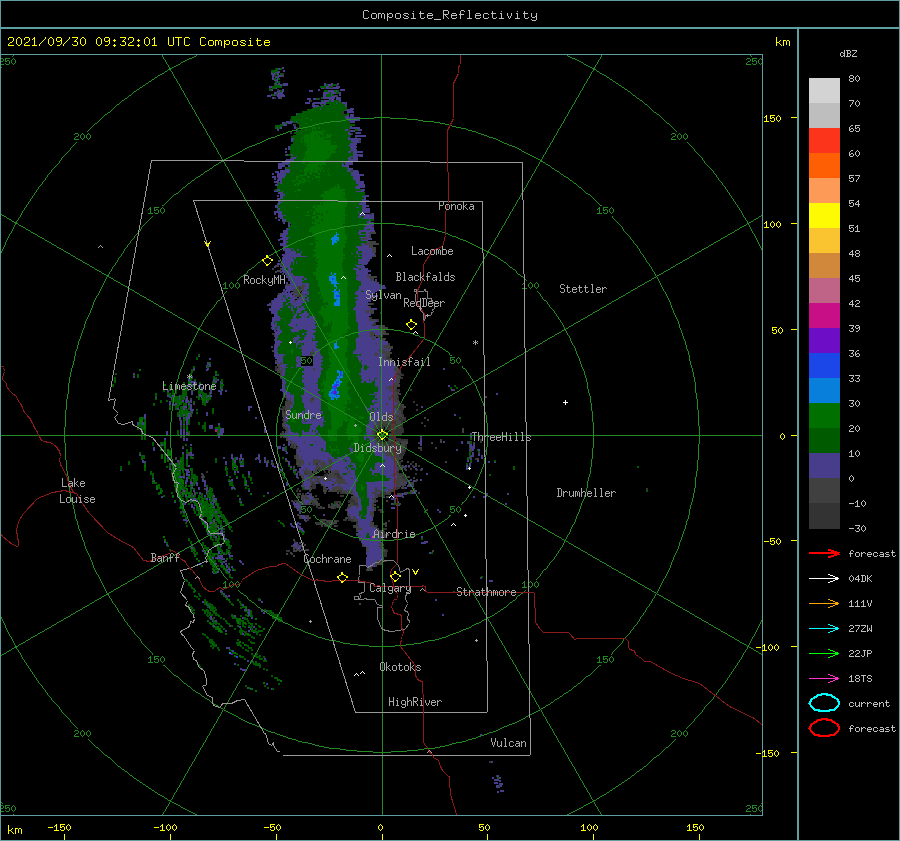Click the Vulcan city label
Viewport: 900px width, 841px height.
point(508,743)
